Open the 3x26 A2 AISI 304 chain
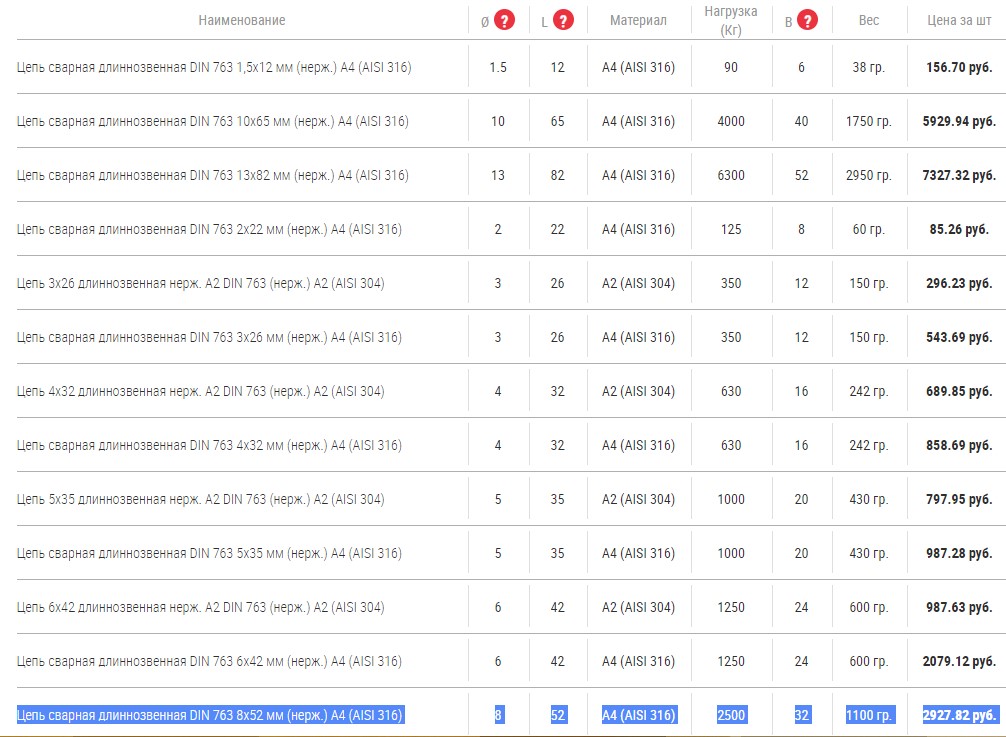This screenshot has height=737, width=1006. click(x=200, y=283)
